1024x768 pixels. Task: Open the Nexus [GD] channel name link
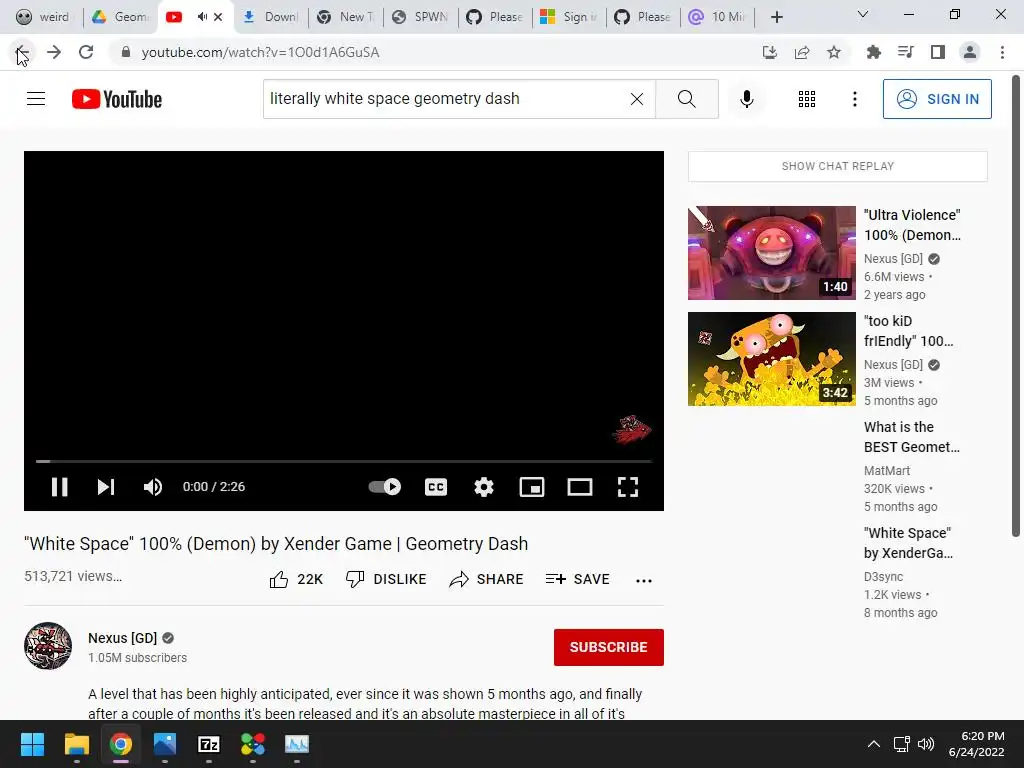(123, 638)
